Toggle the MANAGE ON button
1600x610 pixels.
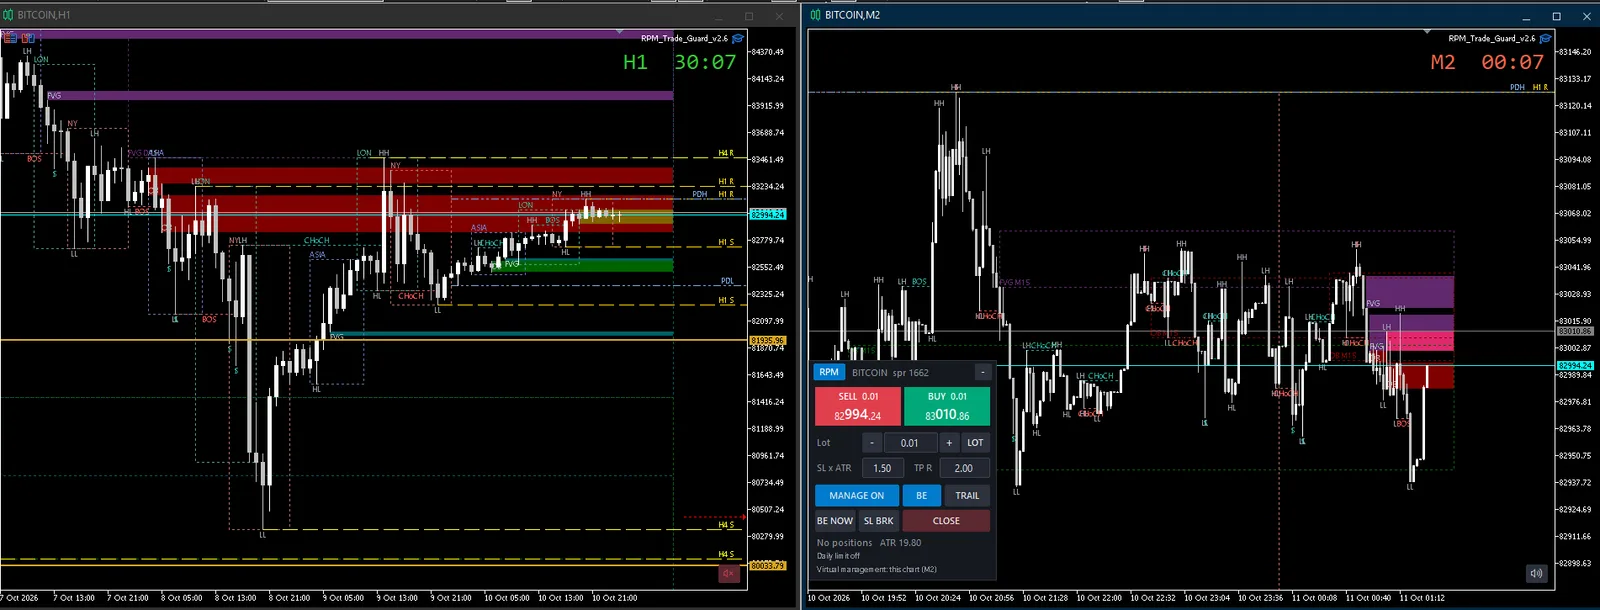857,495
